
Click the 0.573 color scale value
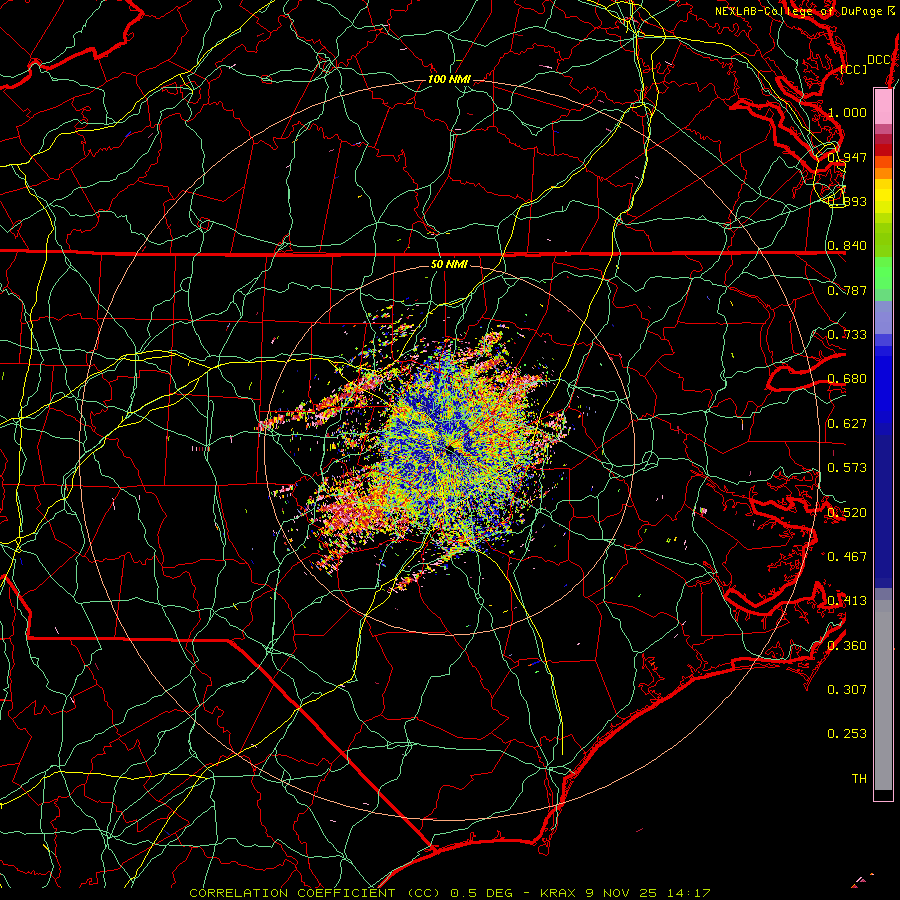coord(847,468)
